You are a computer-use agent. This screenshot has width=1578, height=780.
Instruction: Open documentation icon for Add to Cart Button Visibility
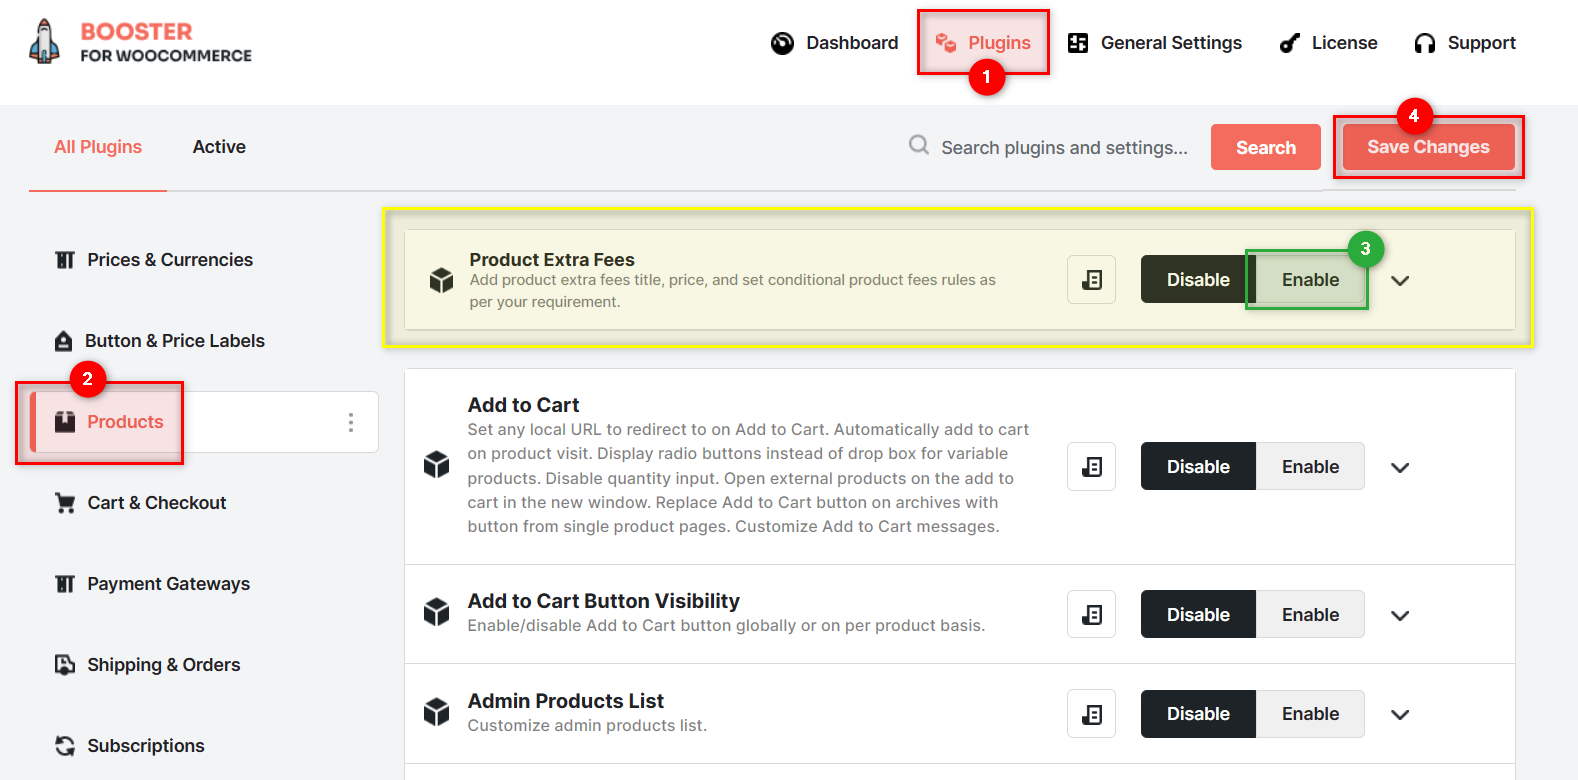[x=1091, y=615]
